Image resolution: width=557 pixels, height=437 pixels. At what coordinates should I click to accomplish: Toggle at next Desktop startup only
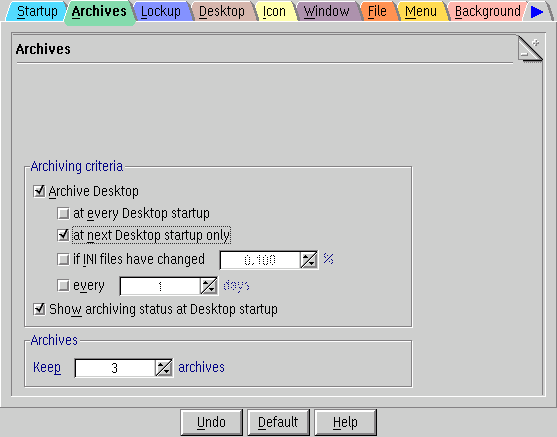click(x=63, y=235)
